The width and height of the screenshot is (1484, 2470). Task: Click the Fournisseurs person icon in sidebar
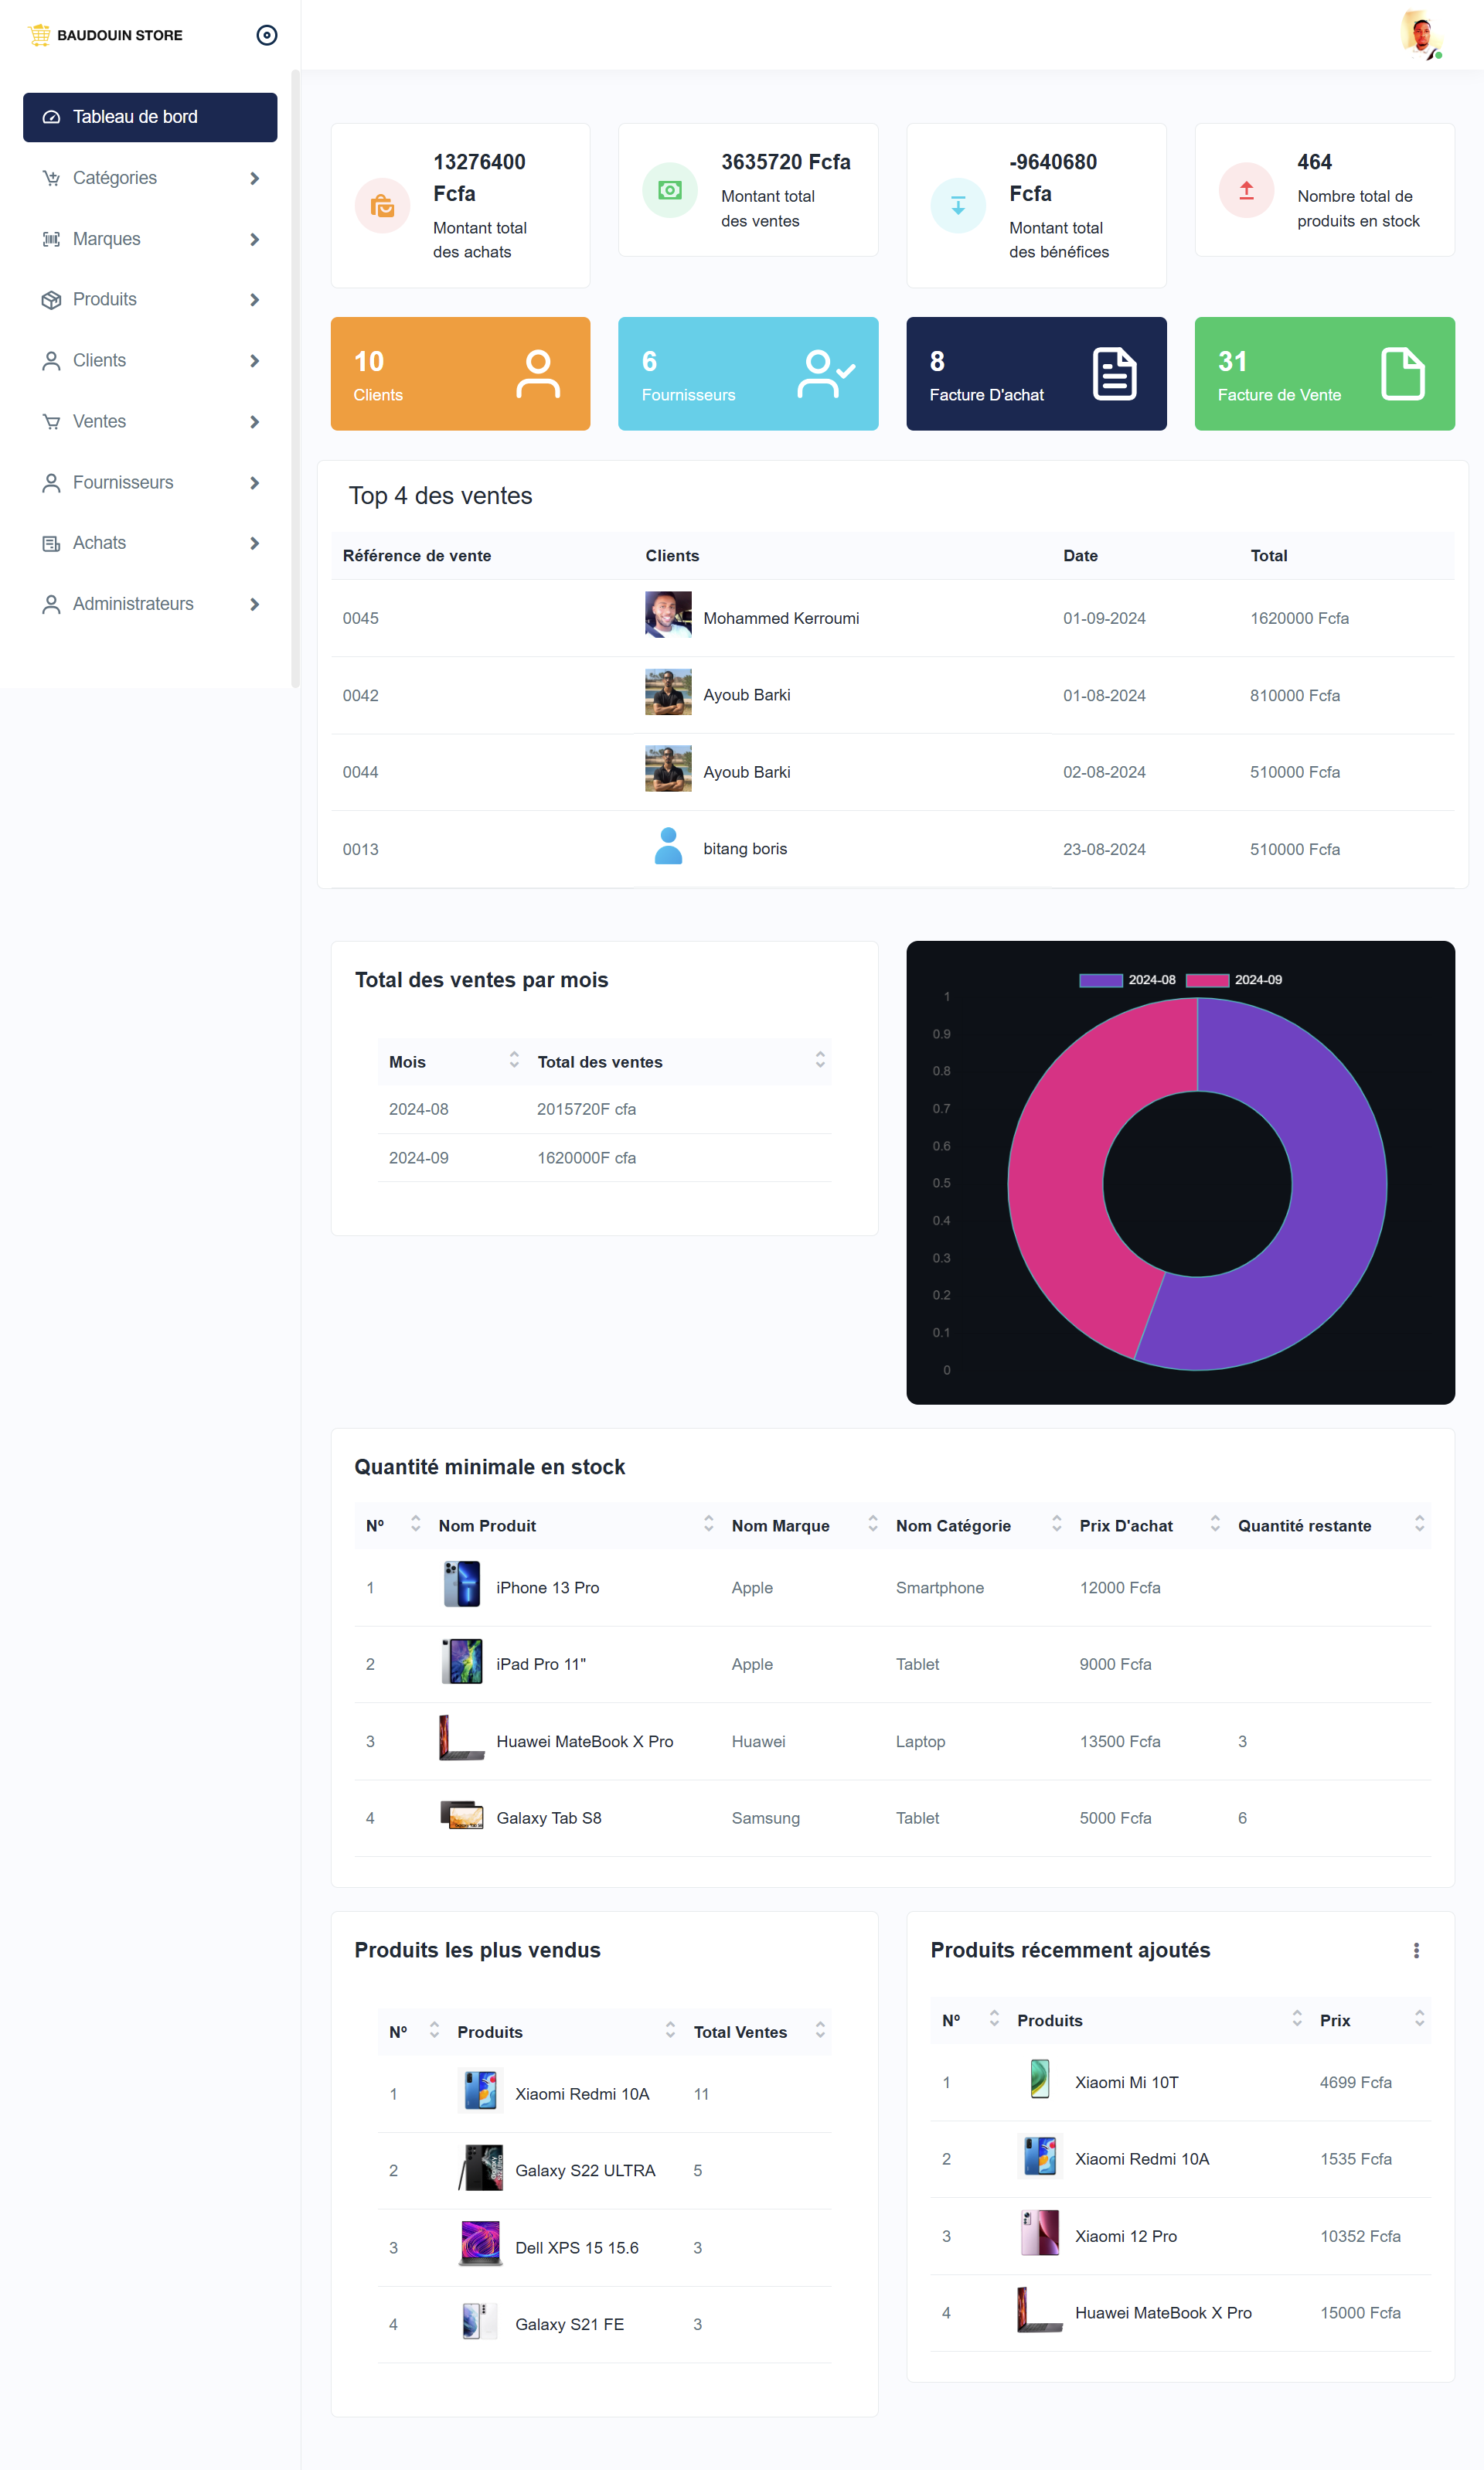click(x=51, y=483)
